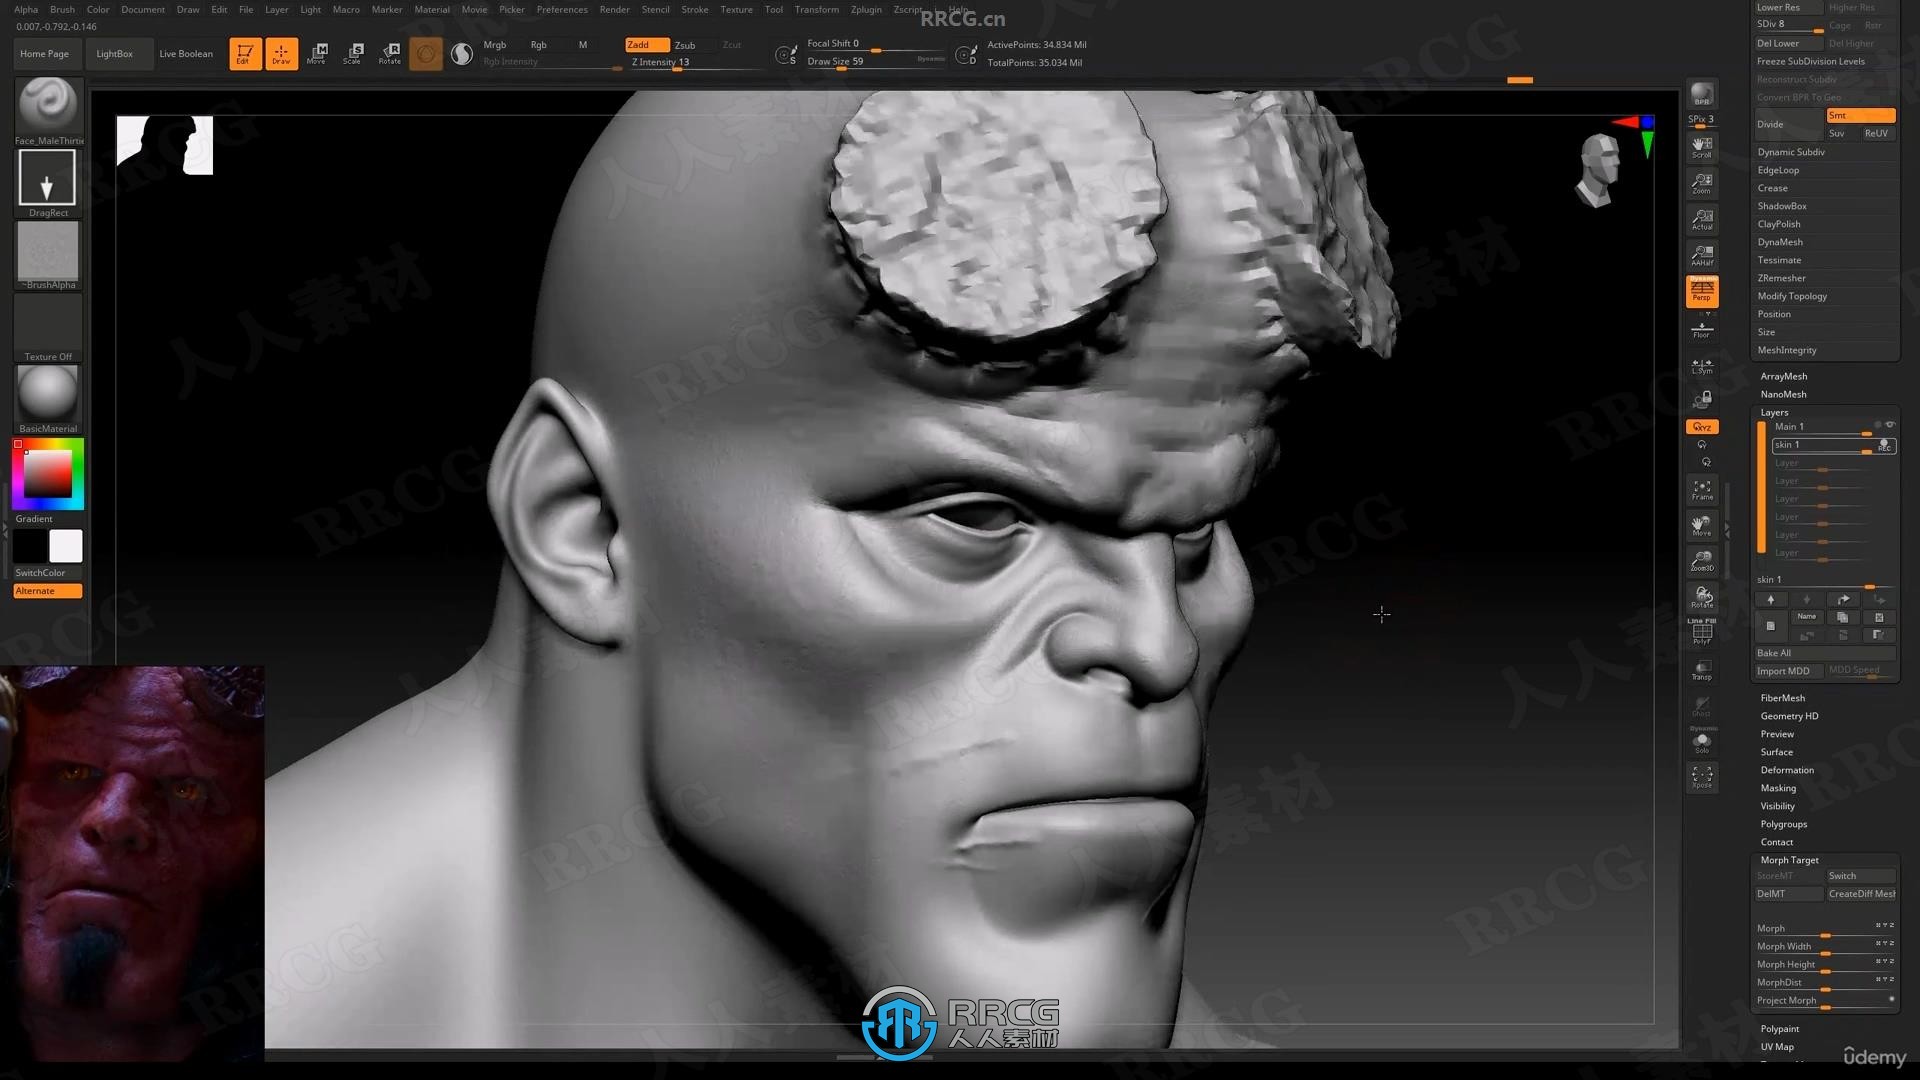1920x1080 pixels.
Task: Toggle the Smt smooth option
Action: (1860, 115)
